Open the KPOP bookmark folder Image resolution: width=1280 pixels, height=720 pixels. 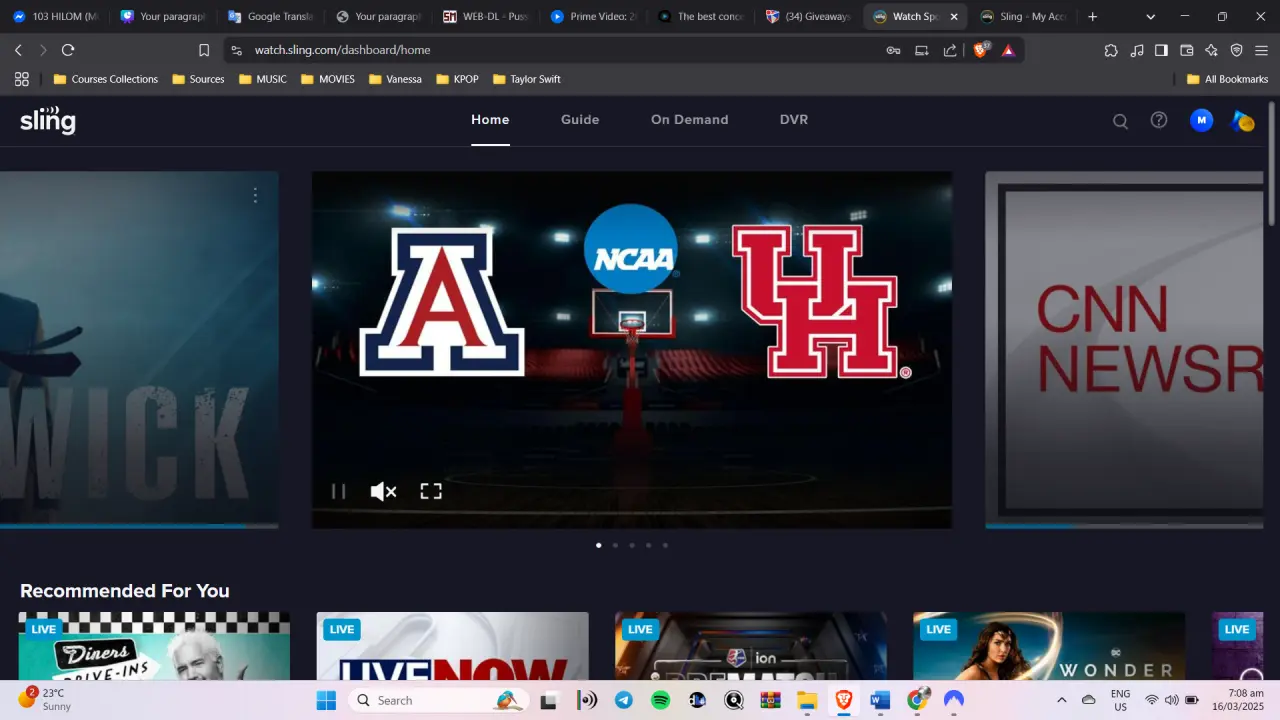coord(457,79)
